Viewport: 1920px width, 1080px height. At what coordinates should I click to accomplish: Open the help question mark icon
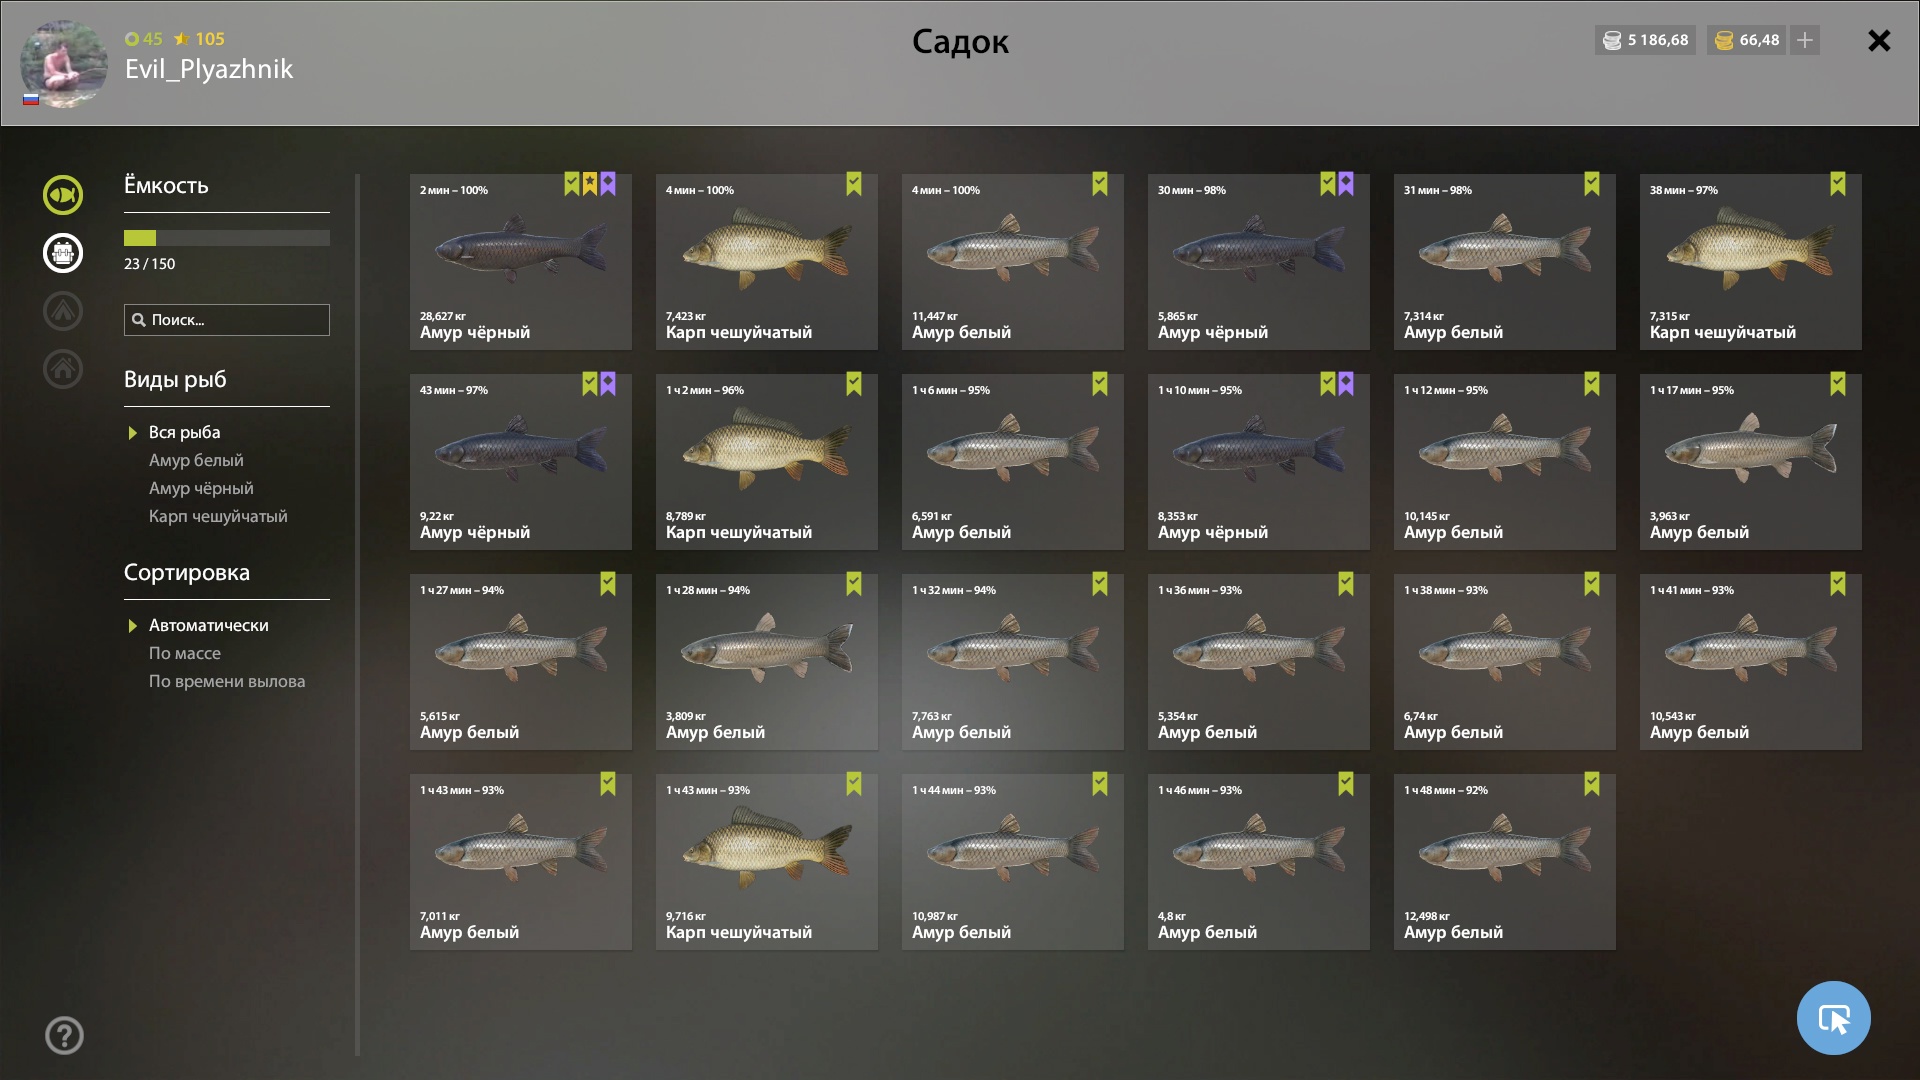[x=64, y=1035]
